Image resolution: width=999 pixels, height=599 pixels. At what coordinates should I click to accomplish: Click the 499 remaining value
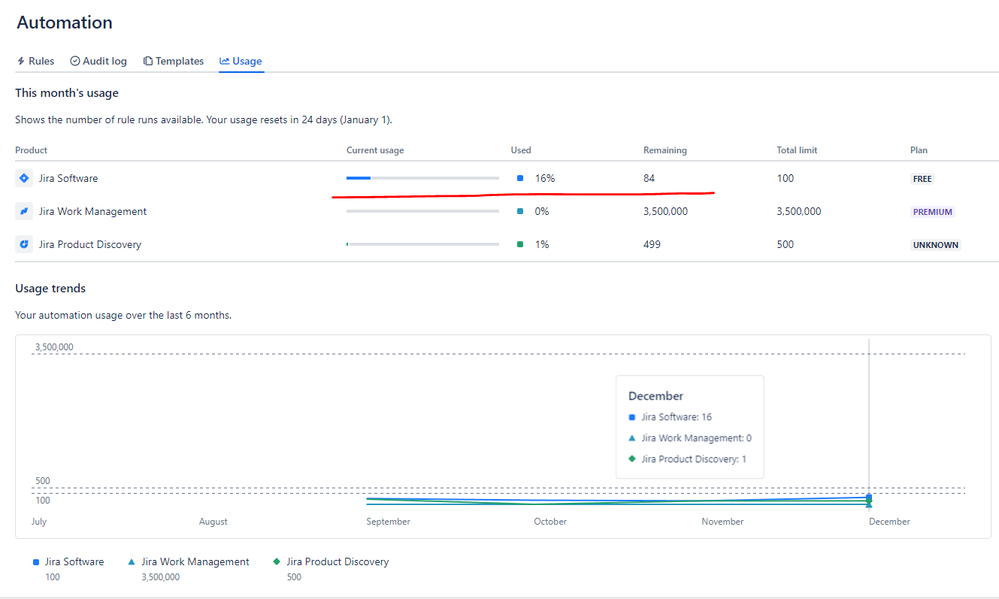652,245
